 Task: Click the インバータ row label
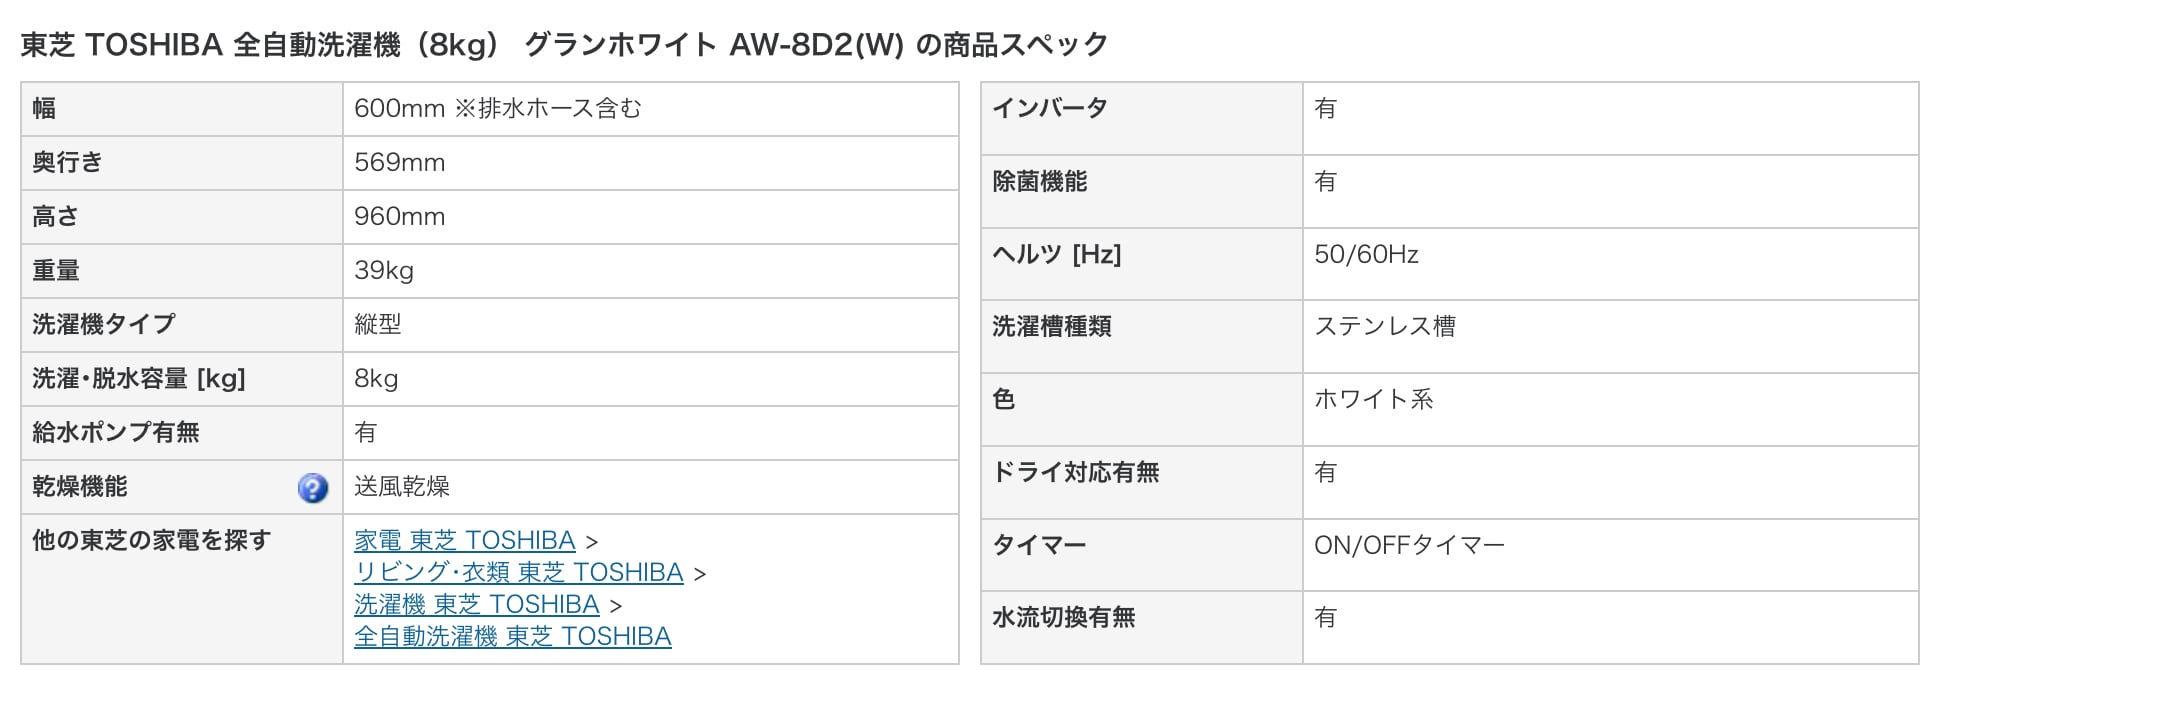click(x=1049, y=109)
